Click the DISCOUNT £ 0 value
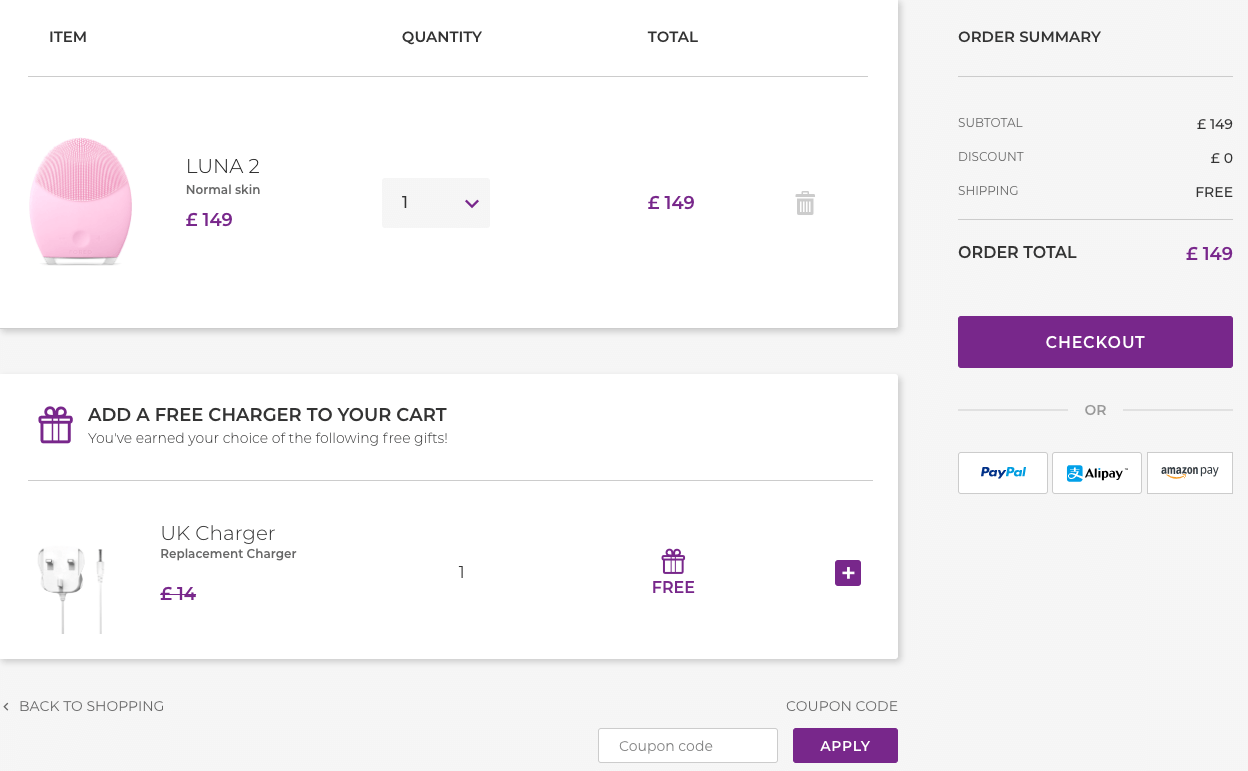Image resolution: width=1248 pixels, height=771 pixels. tap(1221, 158)
